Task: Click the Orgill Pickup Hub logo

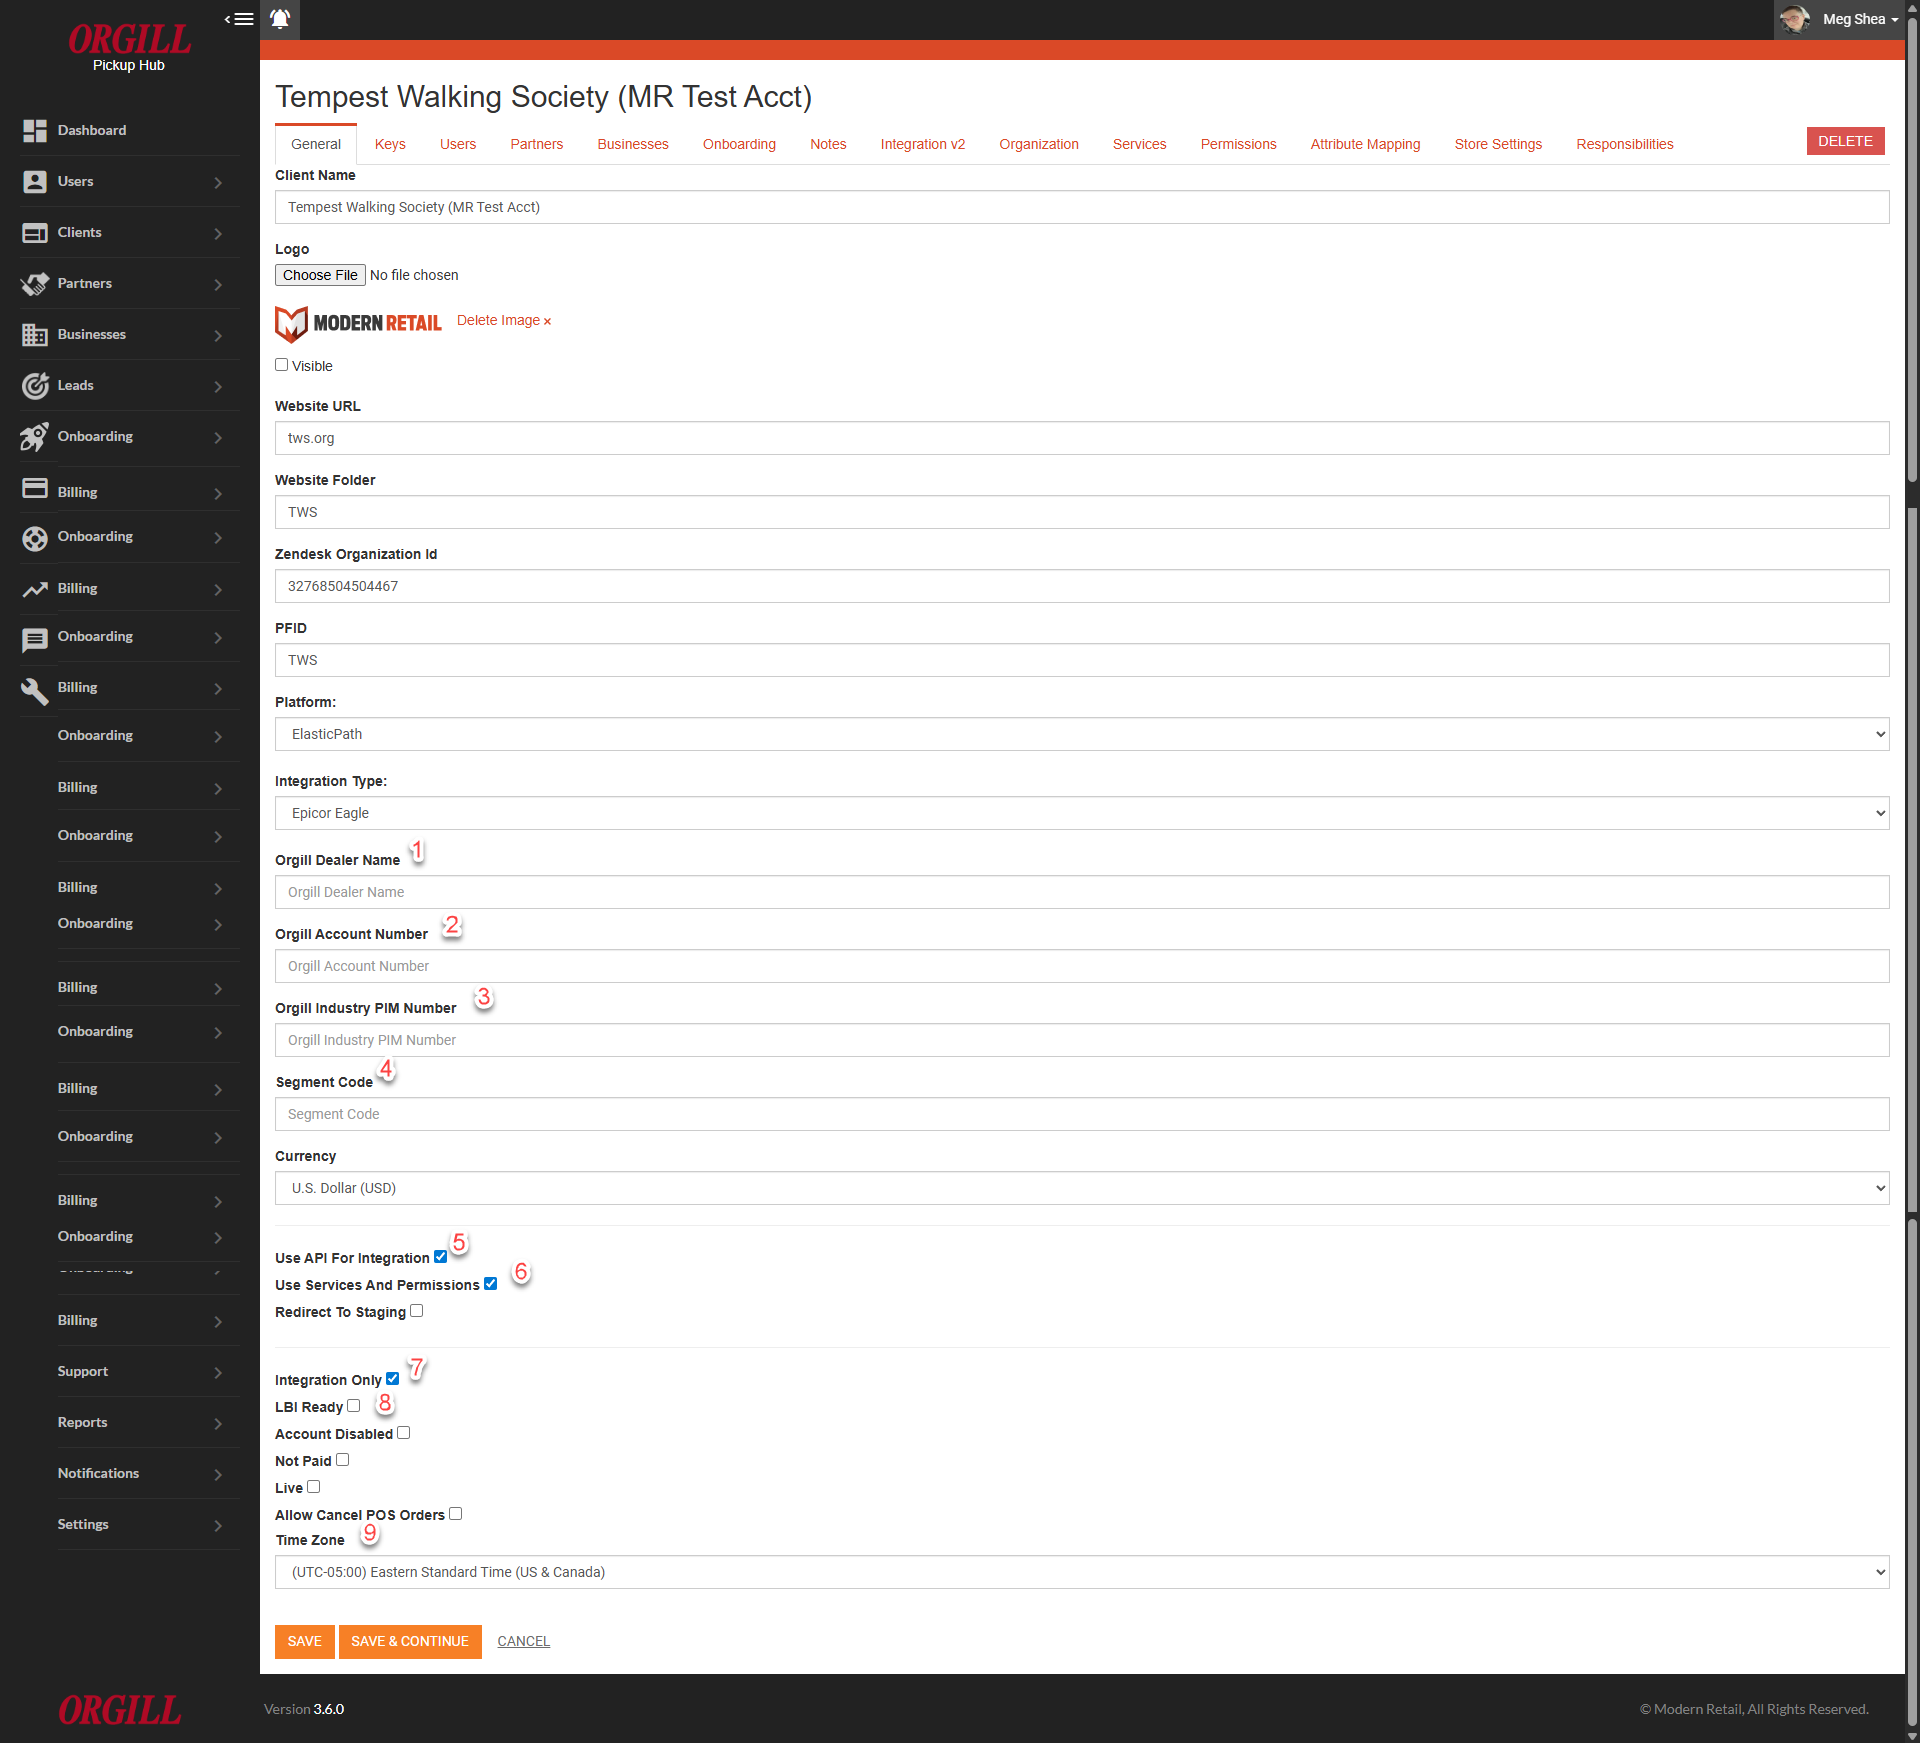Action: pos(129,47)
